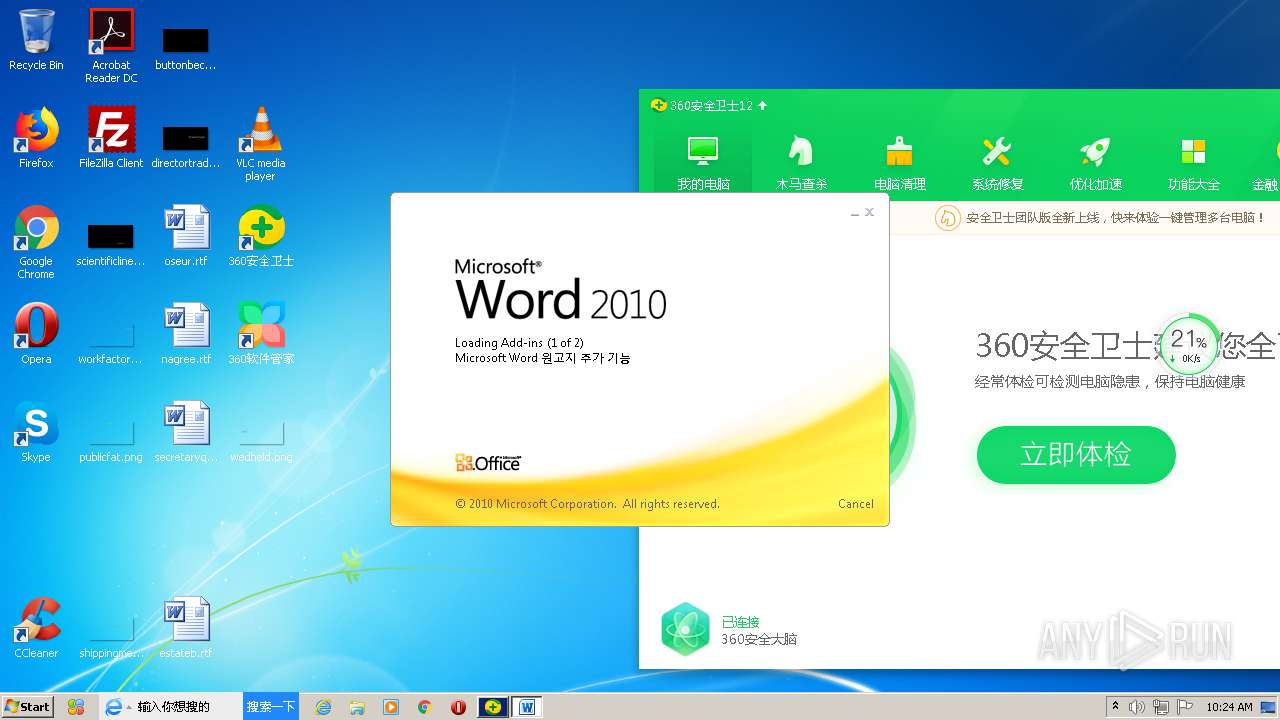Switch to Word taskbar button
The width and height of the screenshot is (1280, 720).
527,707
